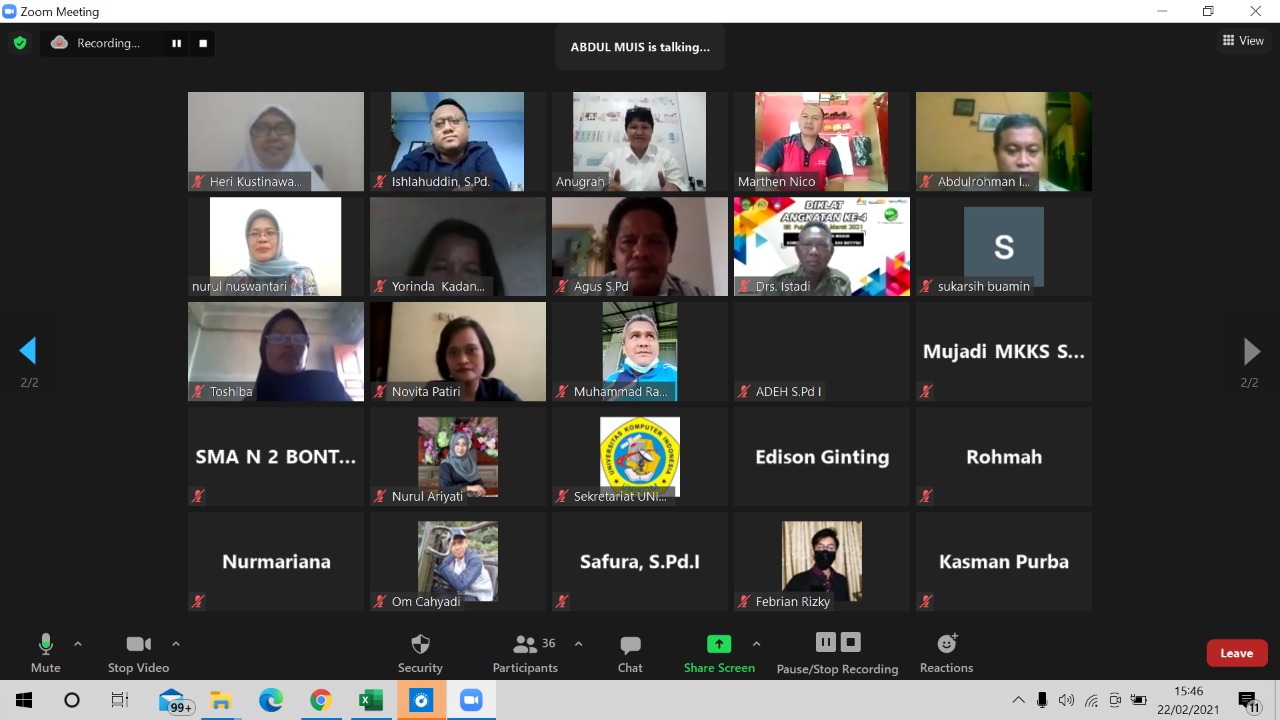
Task: Open the Chat panel
Action: tap(630, 653)
